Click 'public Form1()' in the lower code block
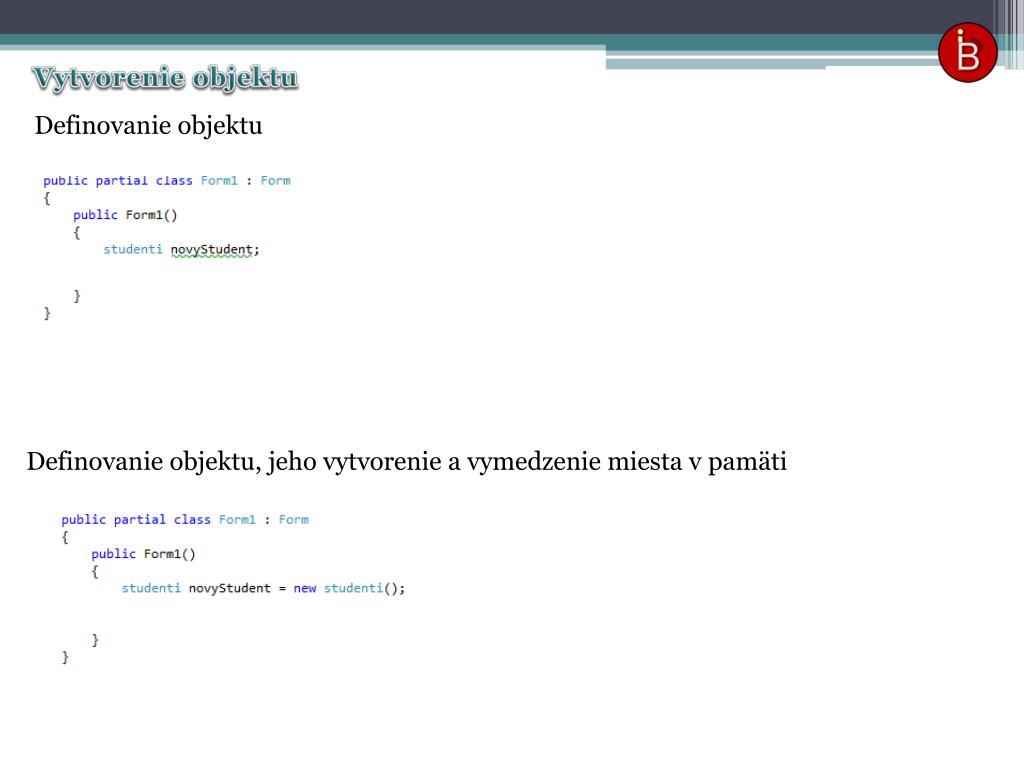The height and width of the screenshot is (768, 1024). click(143, 554)
